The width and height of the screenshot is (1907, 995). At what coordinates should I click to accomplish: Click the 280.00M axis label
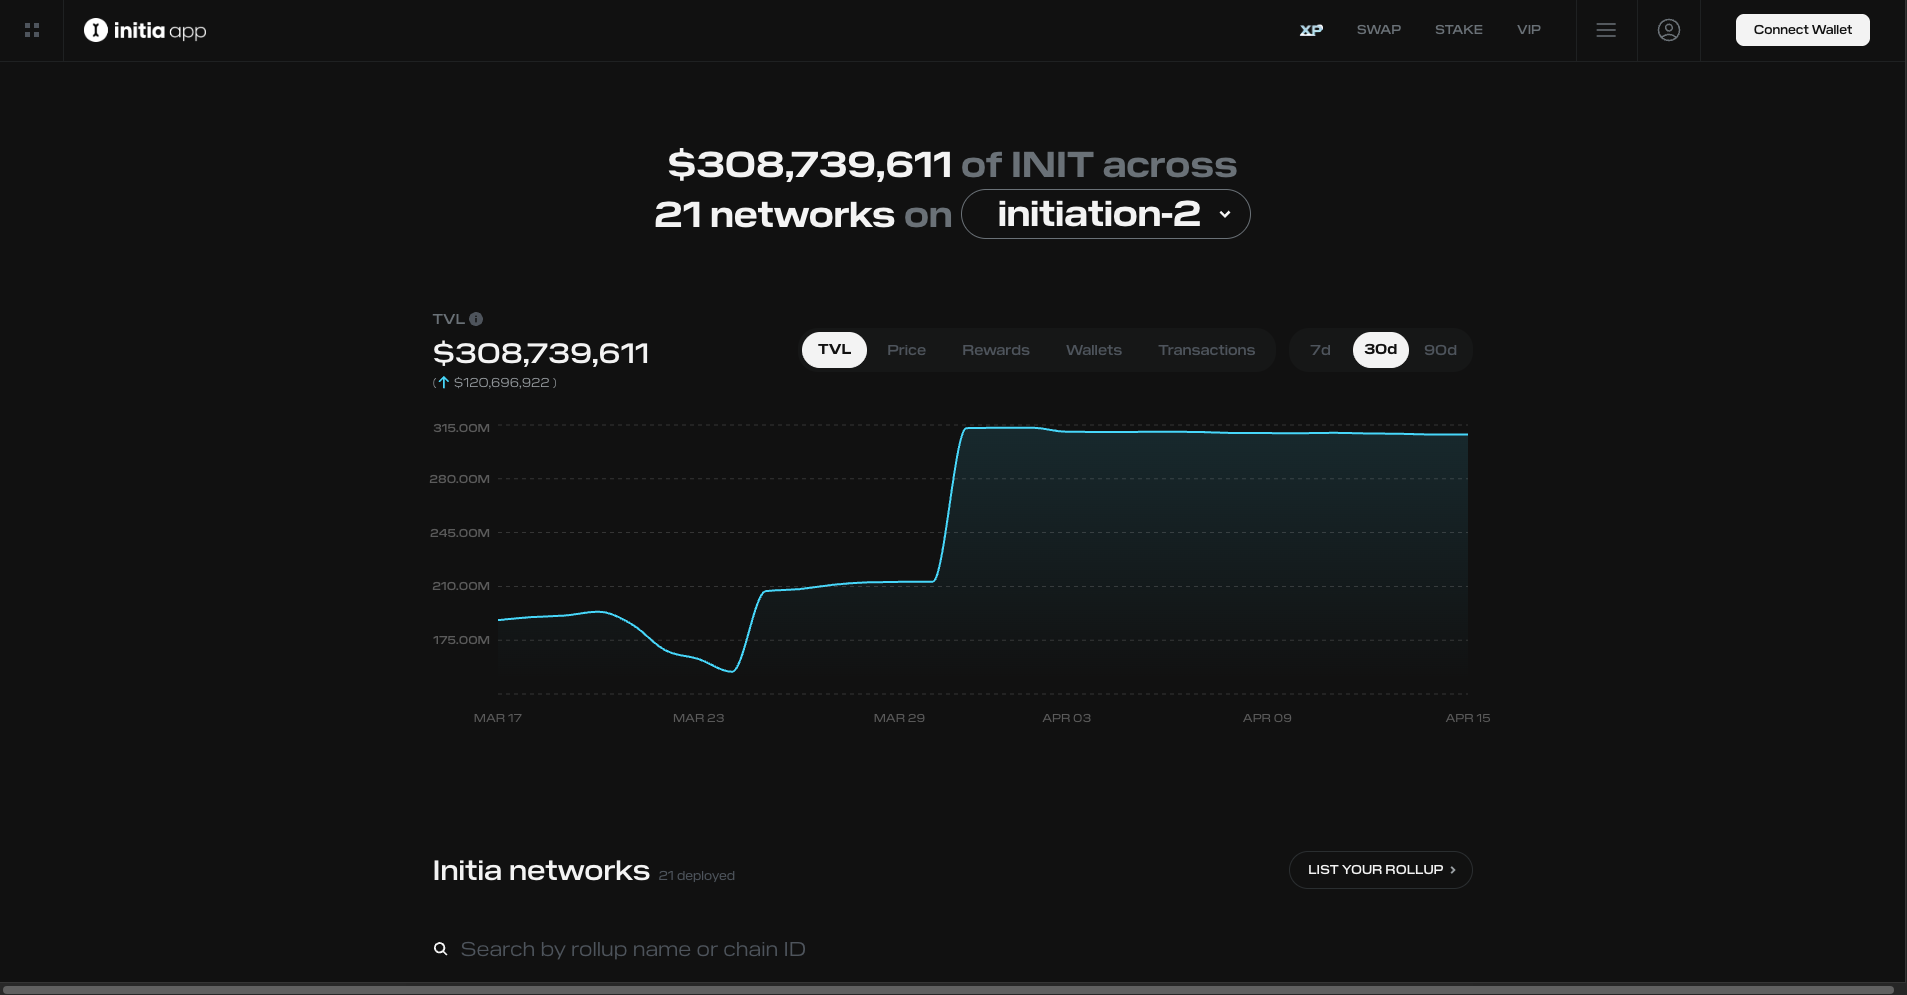point(460,479)
